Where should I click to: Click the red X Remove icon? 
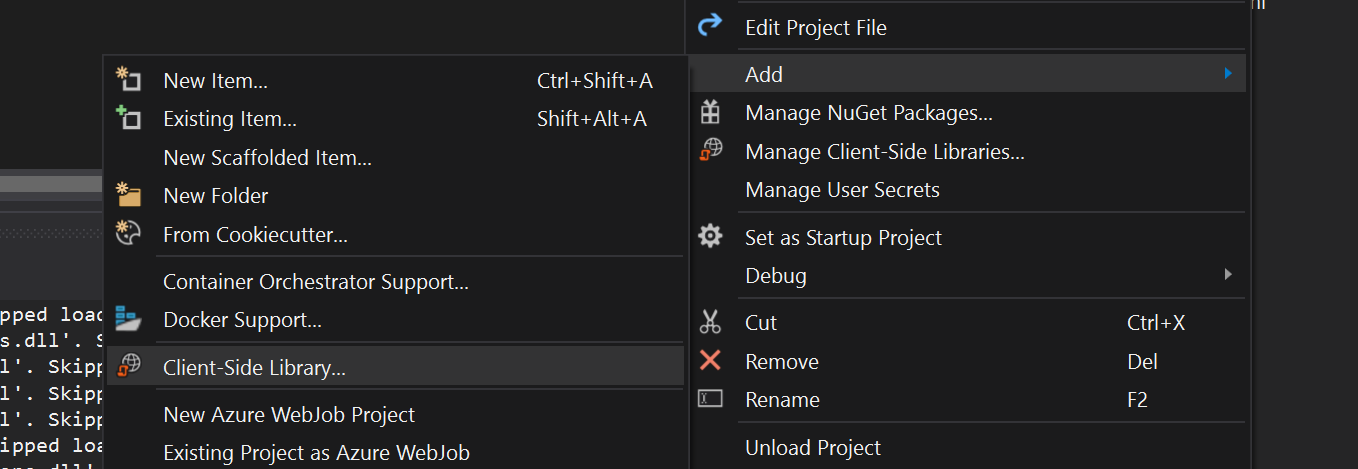point(709,361)
